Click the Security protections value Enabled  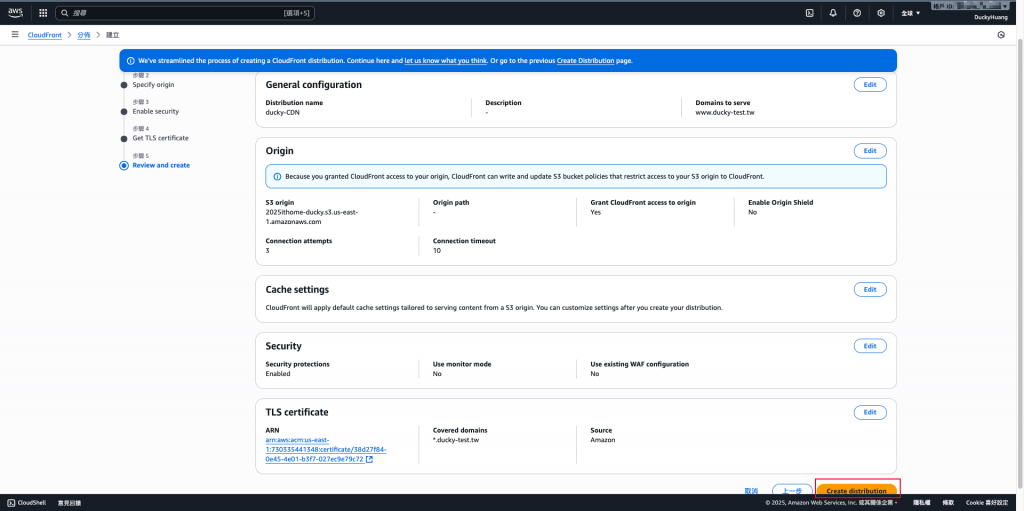tap(278, 374)
